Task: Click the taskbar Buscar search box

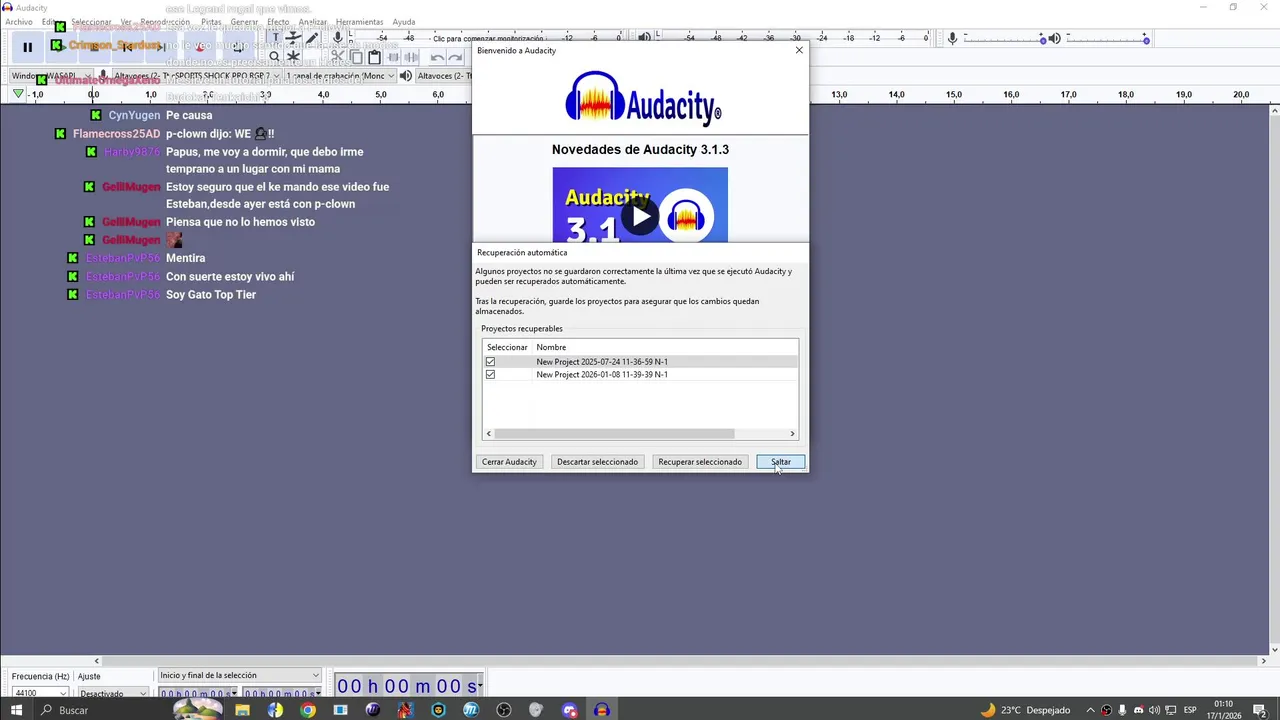Action: coord(100,710)
